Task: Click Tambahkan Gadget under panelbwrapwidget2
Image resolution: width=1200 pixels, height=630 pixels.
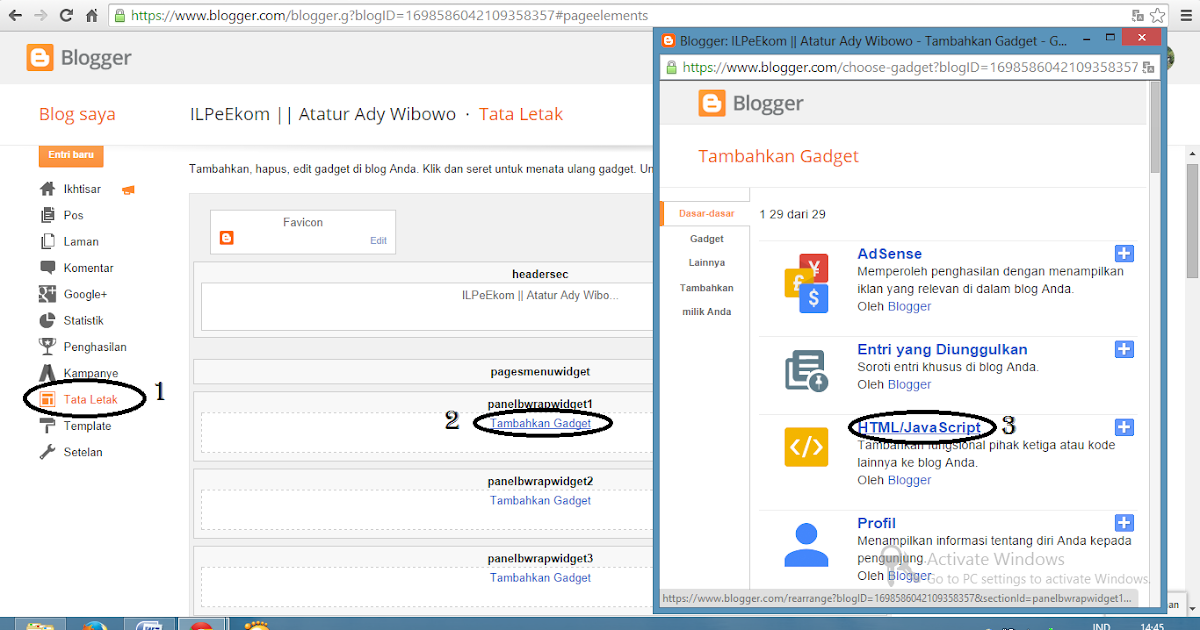Action: pos(540,500)
